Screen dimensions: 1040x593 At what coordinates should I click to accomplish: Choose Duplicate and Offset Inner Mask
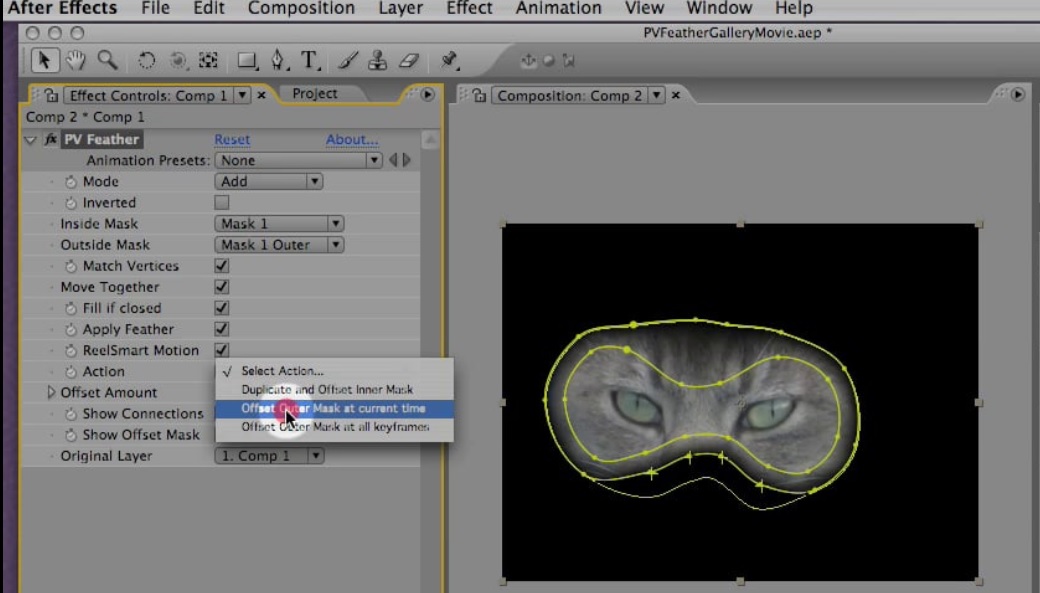(x=334, y=389)
